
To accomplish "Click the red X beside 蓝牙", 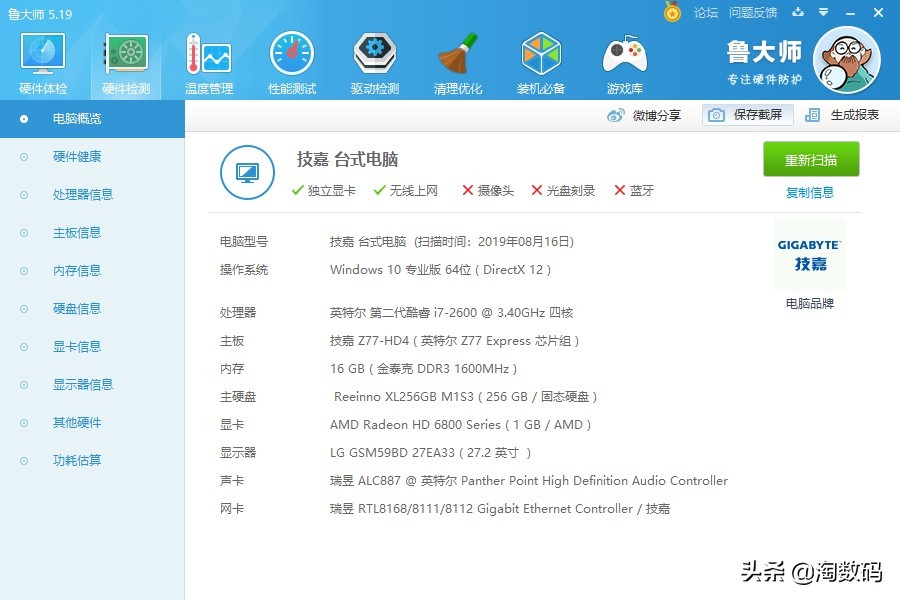I will 621,189.
